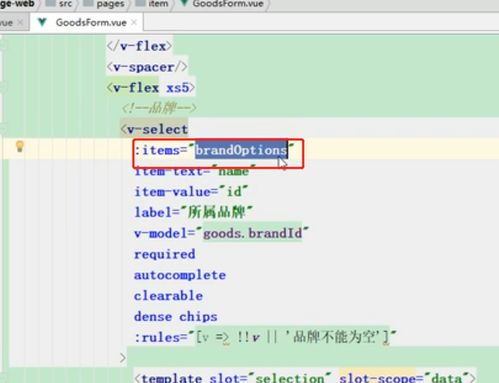Close the GoodsForm.vue tab
The width and height of the screenshot is (499, 383).
(134, 22)
